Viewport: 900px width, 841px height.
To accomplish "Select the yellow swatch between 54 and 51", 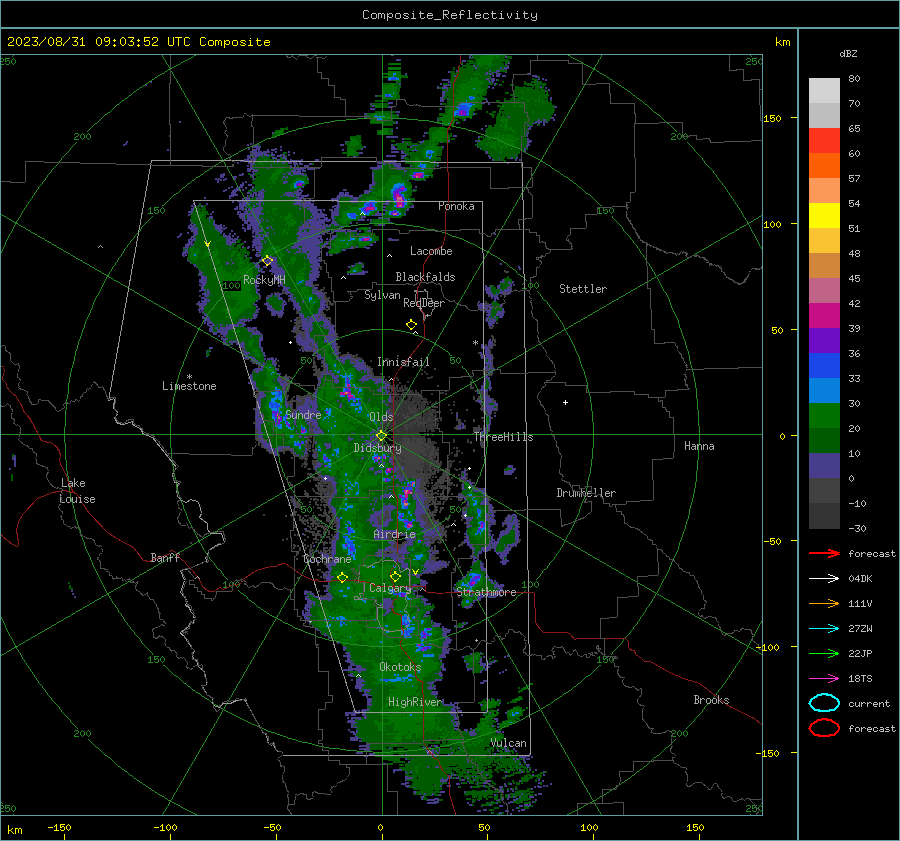I will [x=824, y=215].
